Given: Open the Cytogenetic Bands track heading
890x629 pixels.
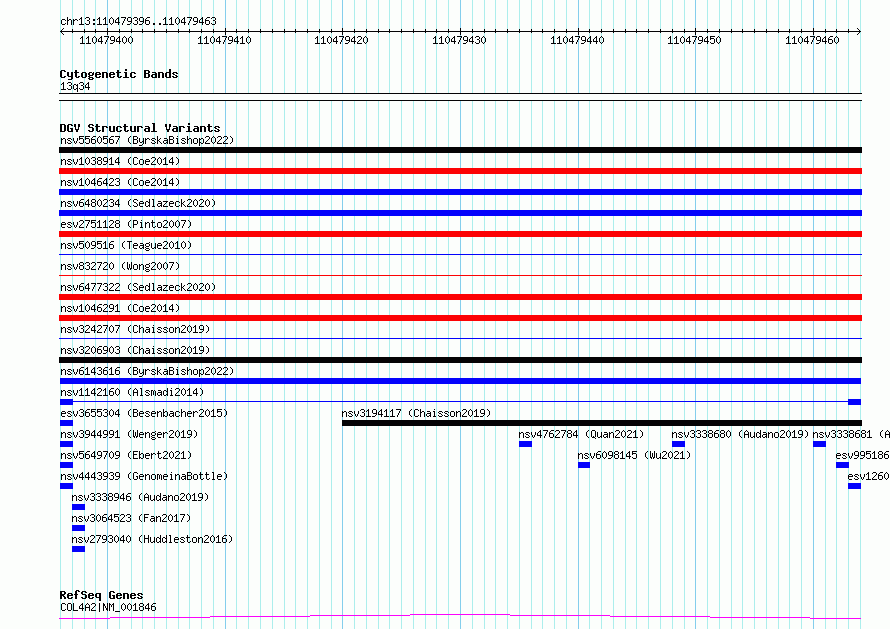Looking at the screenshot, I should [118, 74].
